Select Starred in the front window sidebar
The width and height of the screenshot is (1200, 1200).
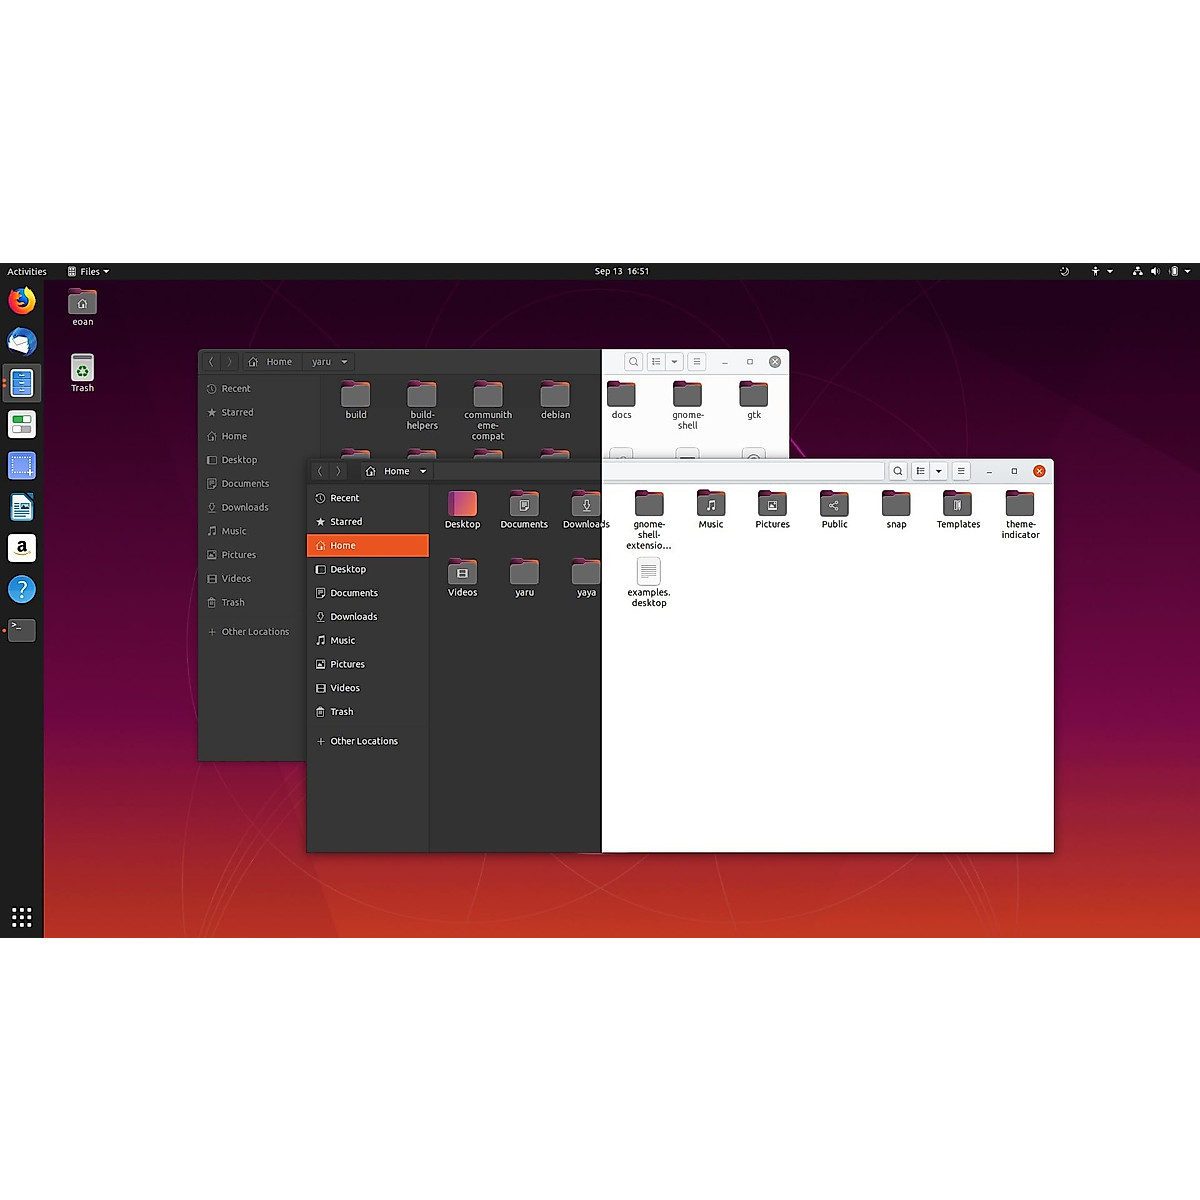tap(346, 522)
